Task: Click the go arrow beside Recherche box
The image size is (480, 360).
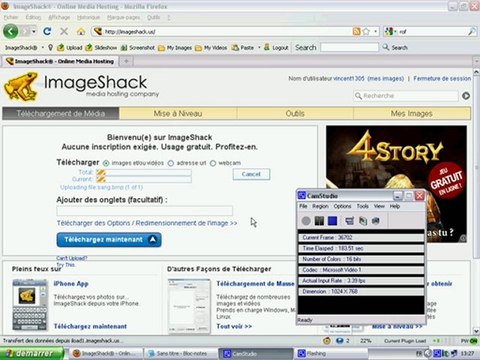Action: coord(466,96)
